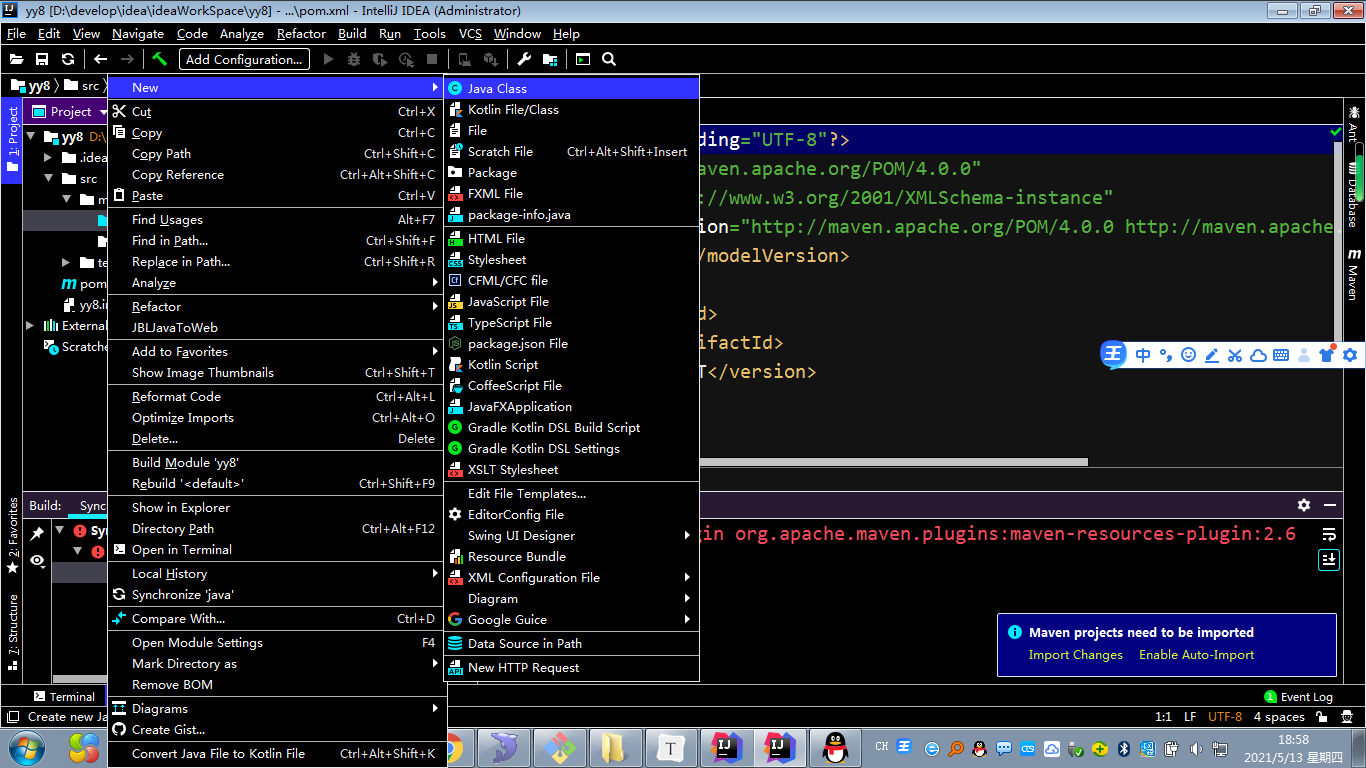Click the Search Everywhere magnifier icon
The image size is (1366, 768).
609,60
